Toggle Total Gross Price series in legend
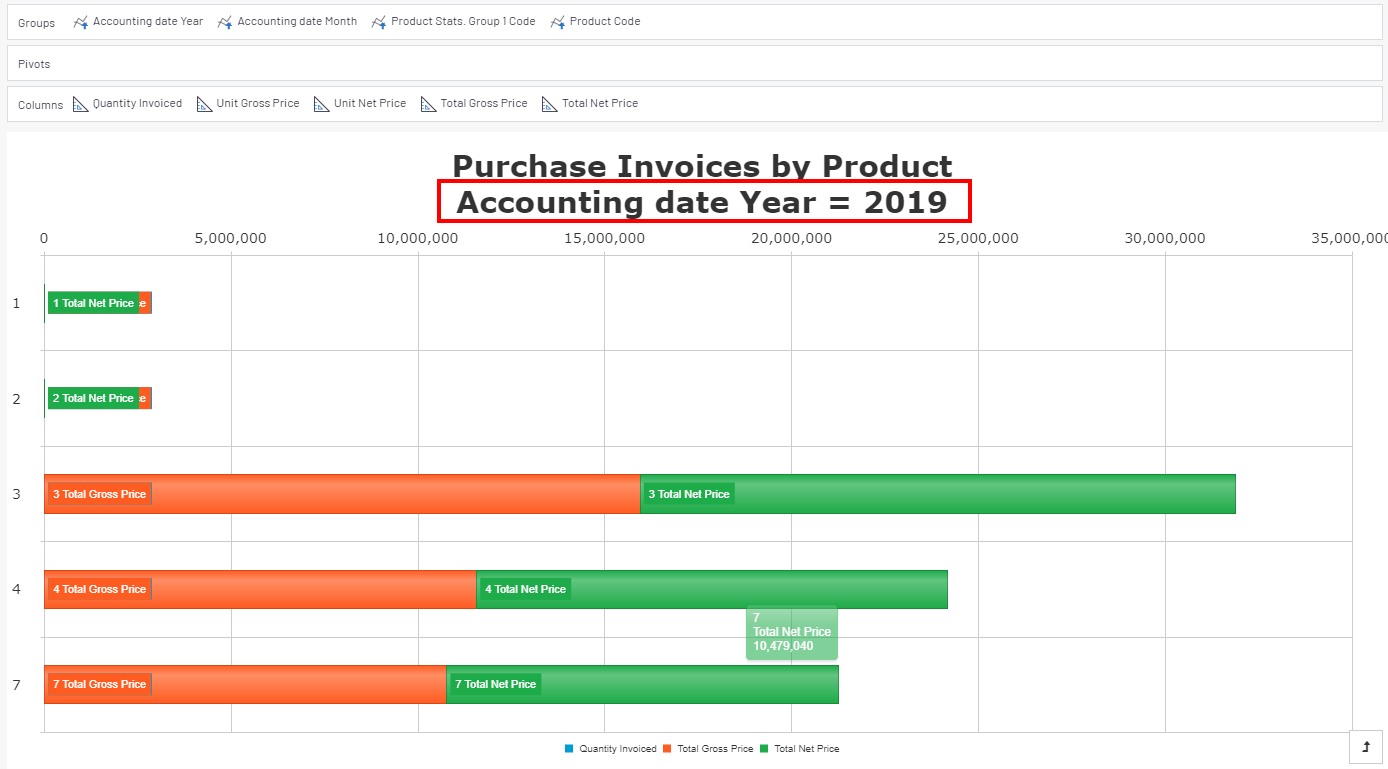1388x769 pixels. click(708, 749)
